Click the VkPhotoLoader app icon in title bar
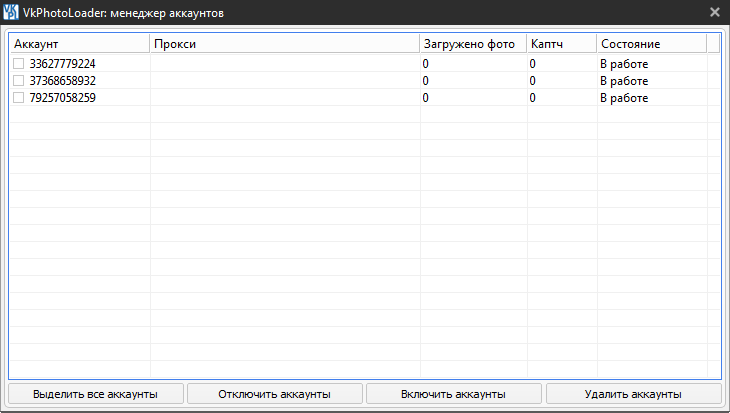Image resolution: width=730 pixels, height=413 pixels. point(12,12)
